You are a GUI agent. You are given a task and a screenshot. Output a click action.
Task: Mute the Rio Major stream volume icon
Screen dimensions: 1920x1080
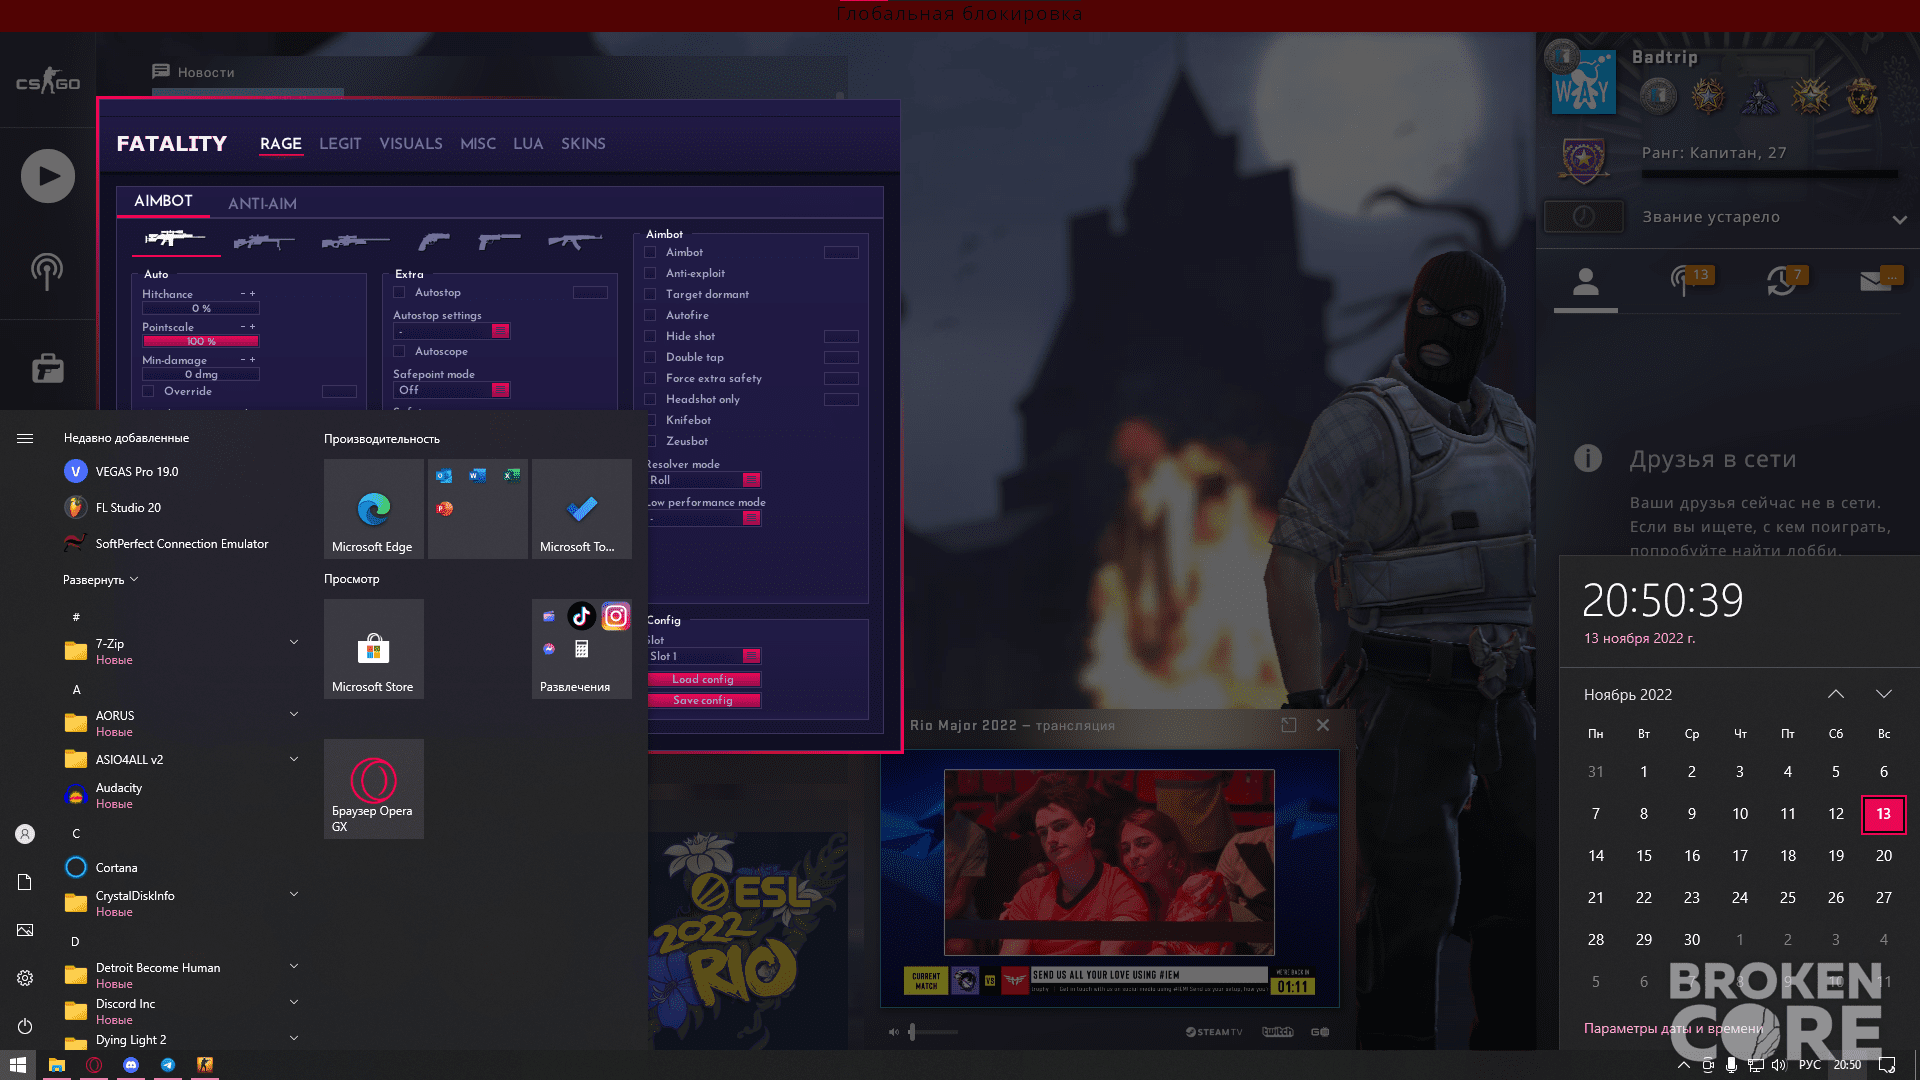[x=893, y=1032]
